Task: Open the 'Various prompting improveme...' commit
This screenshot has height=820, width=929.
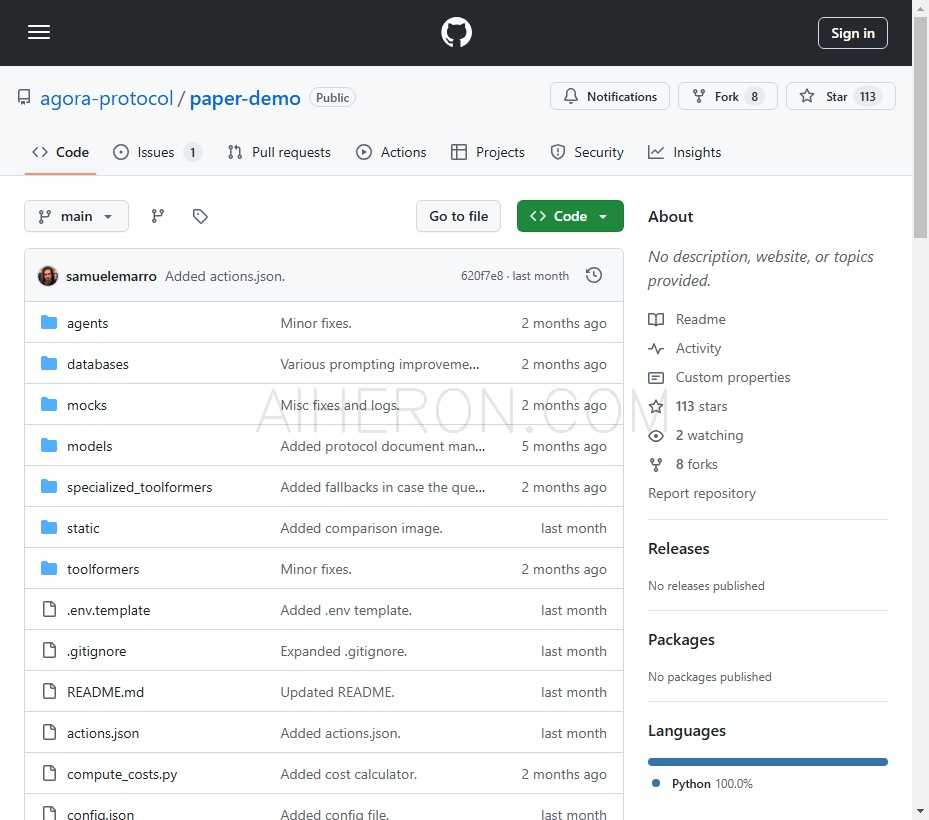Action: [x=380, y=364]
